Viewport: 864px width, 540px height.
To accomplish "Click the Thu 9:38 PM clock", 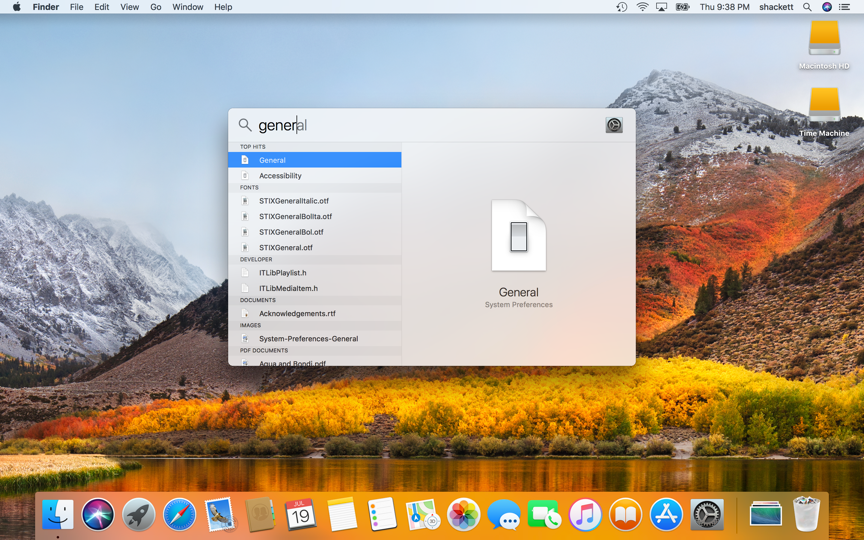I will (x=725, y=7).
